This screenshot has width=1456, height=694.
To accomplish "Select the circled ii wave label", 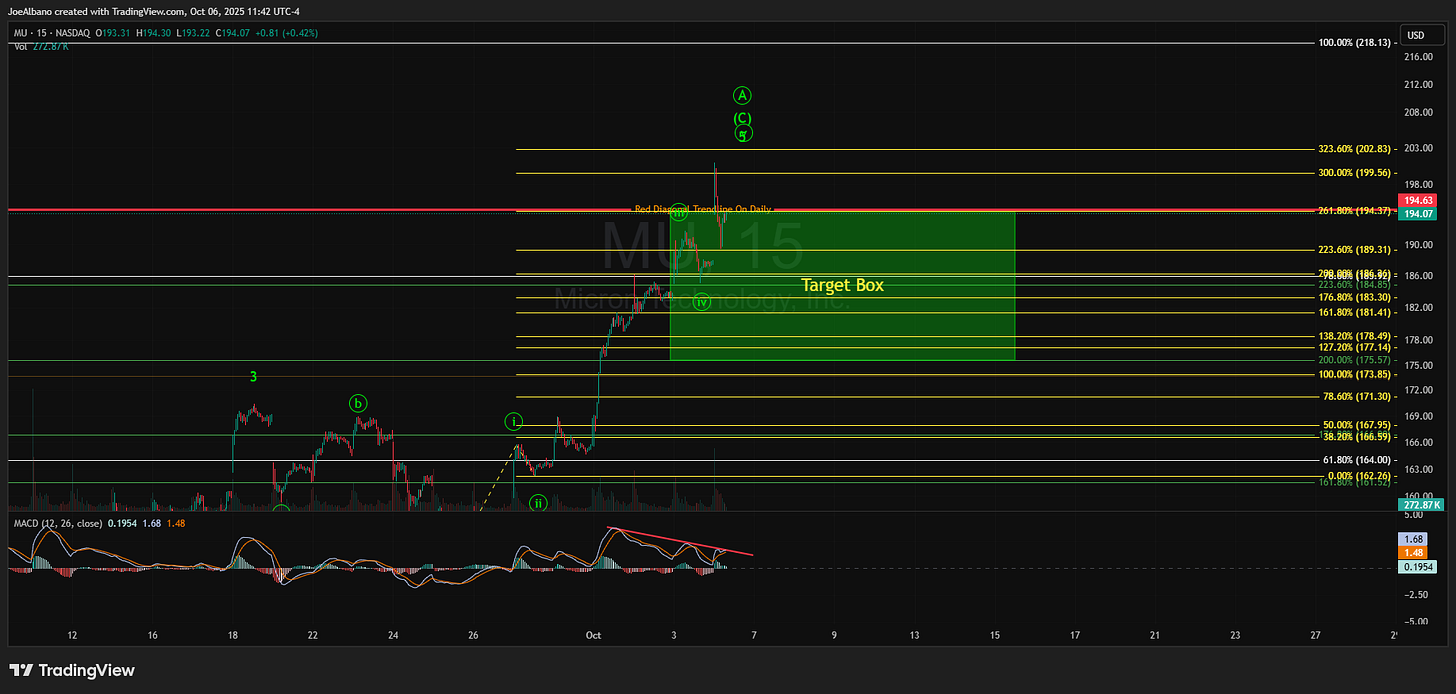I will (538, 503).
